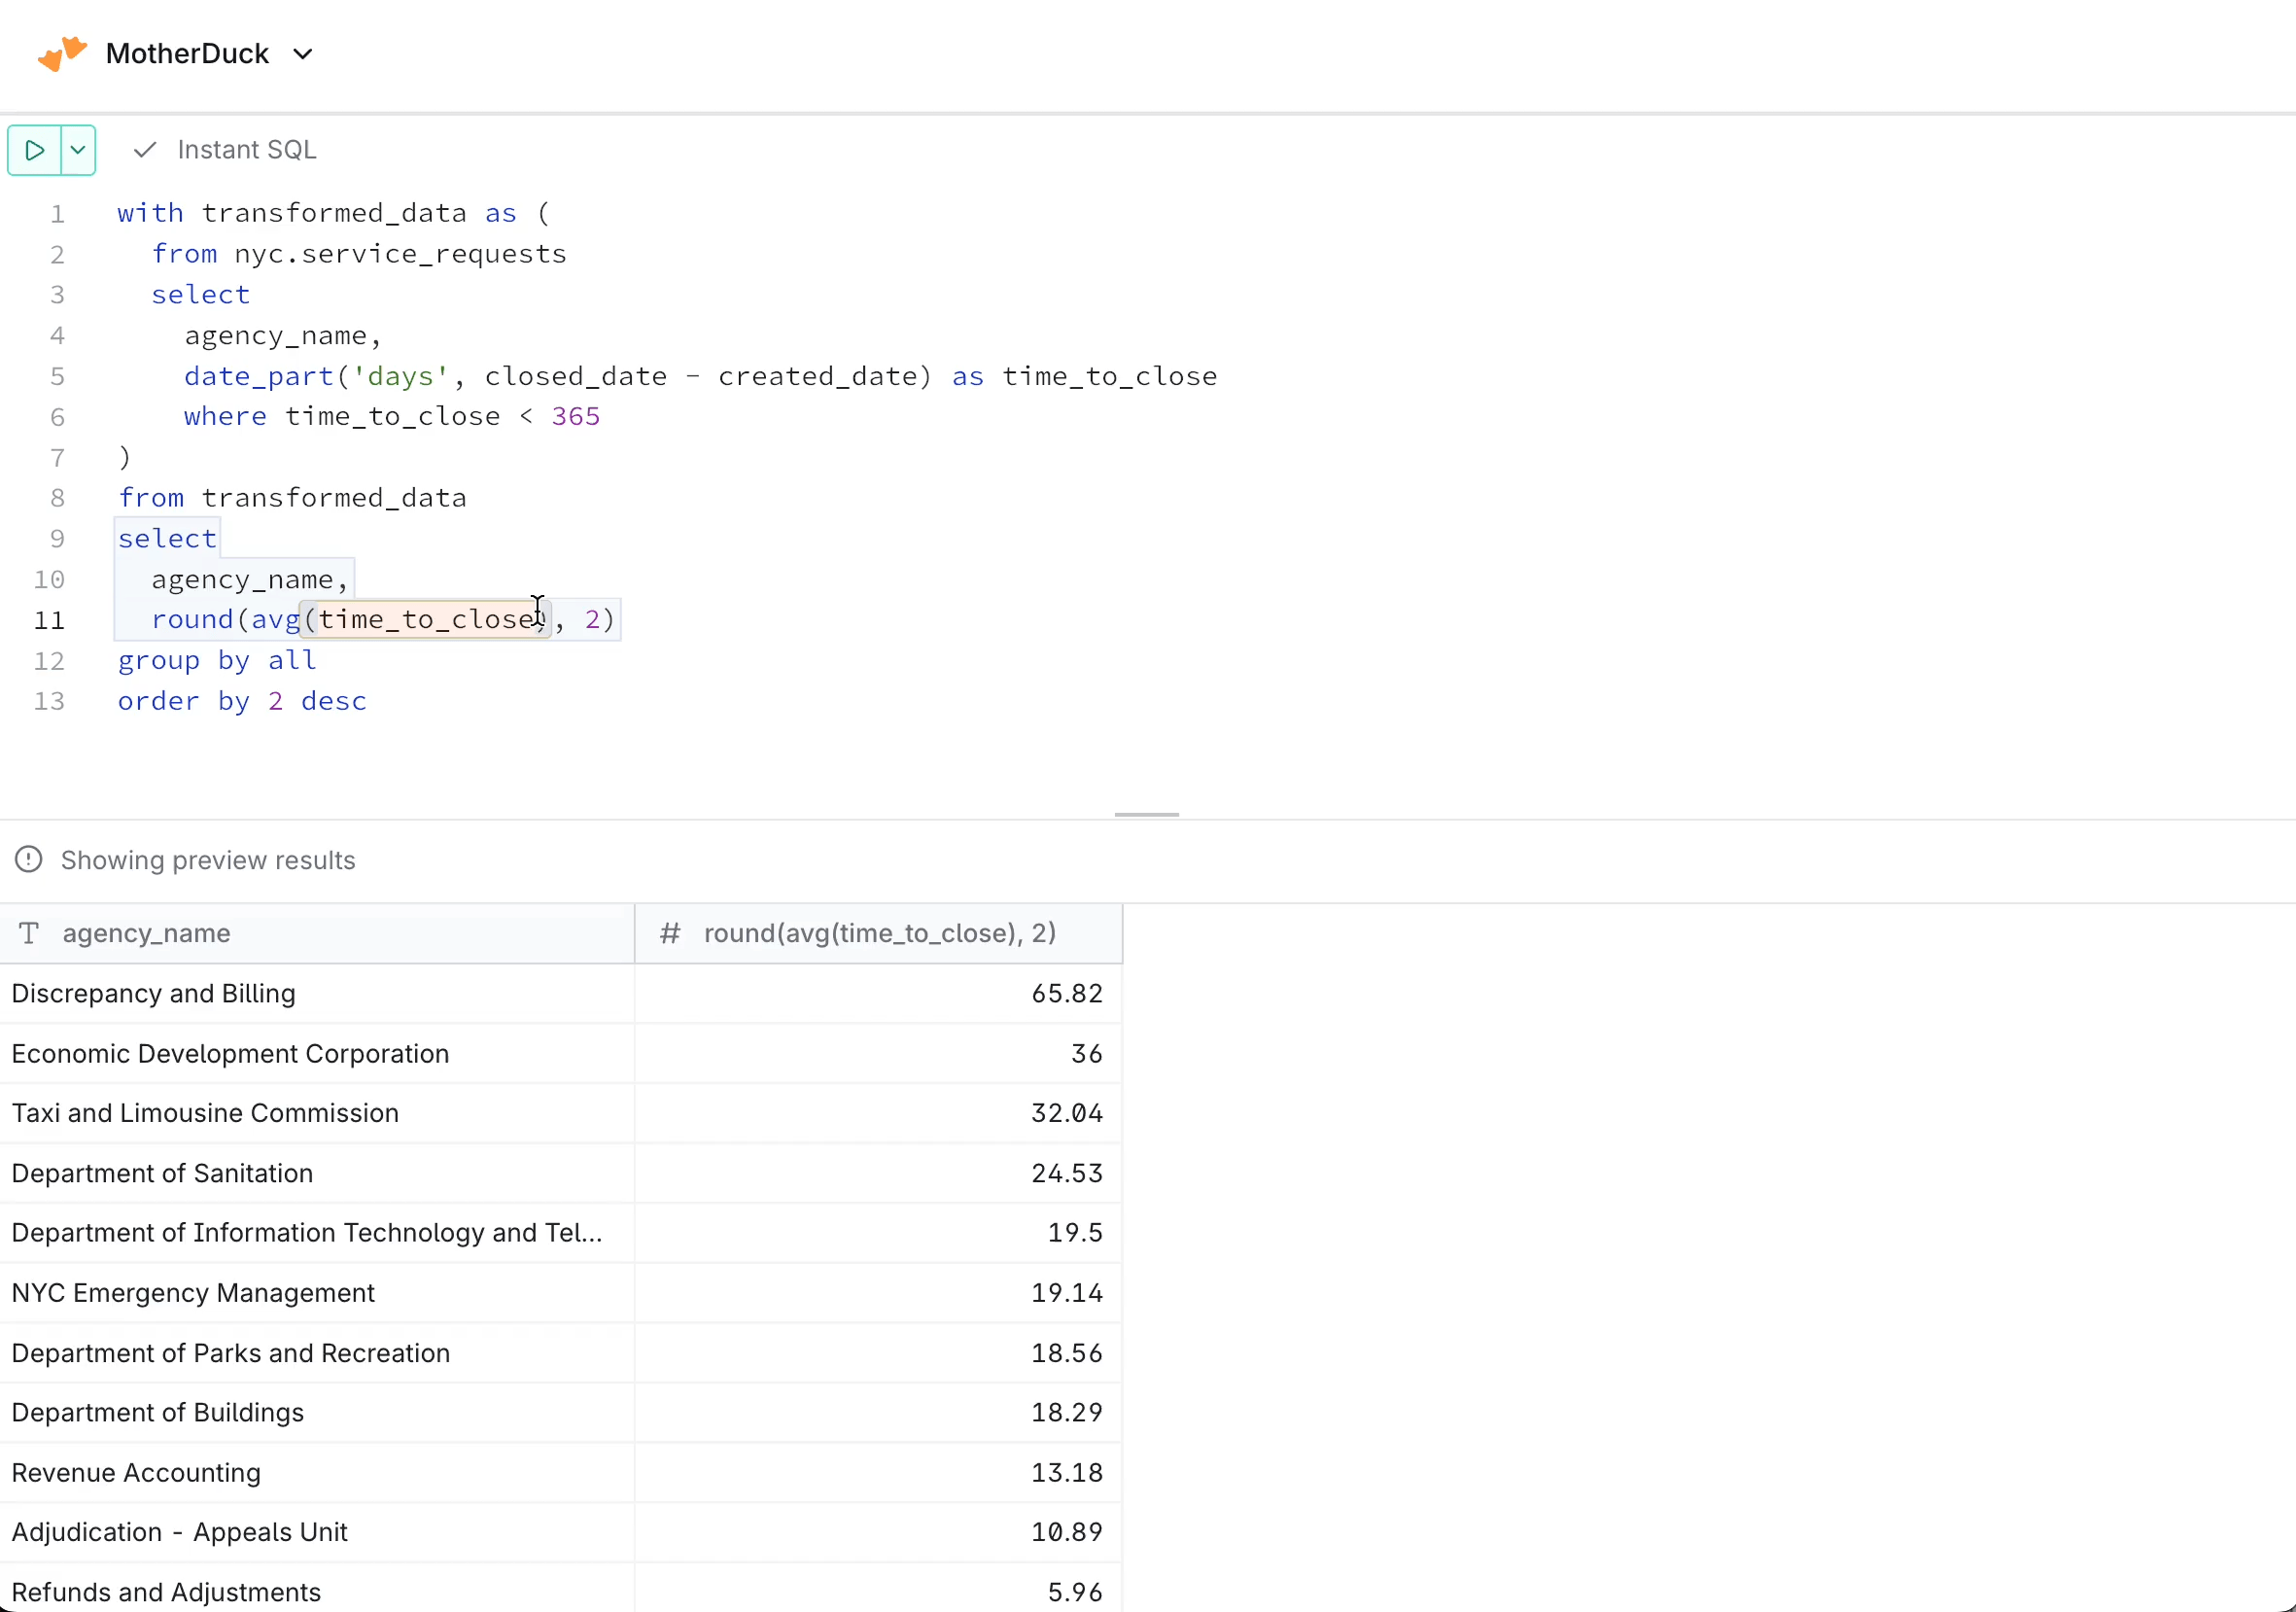Sort by the agency_name column header
The width and height of the screenshot is (2296, 1612).
[146, 934]
